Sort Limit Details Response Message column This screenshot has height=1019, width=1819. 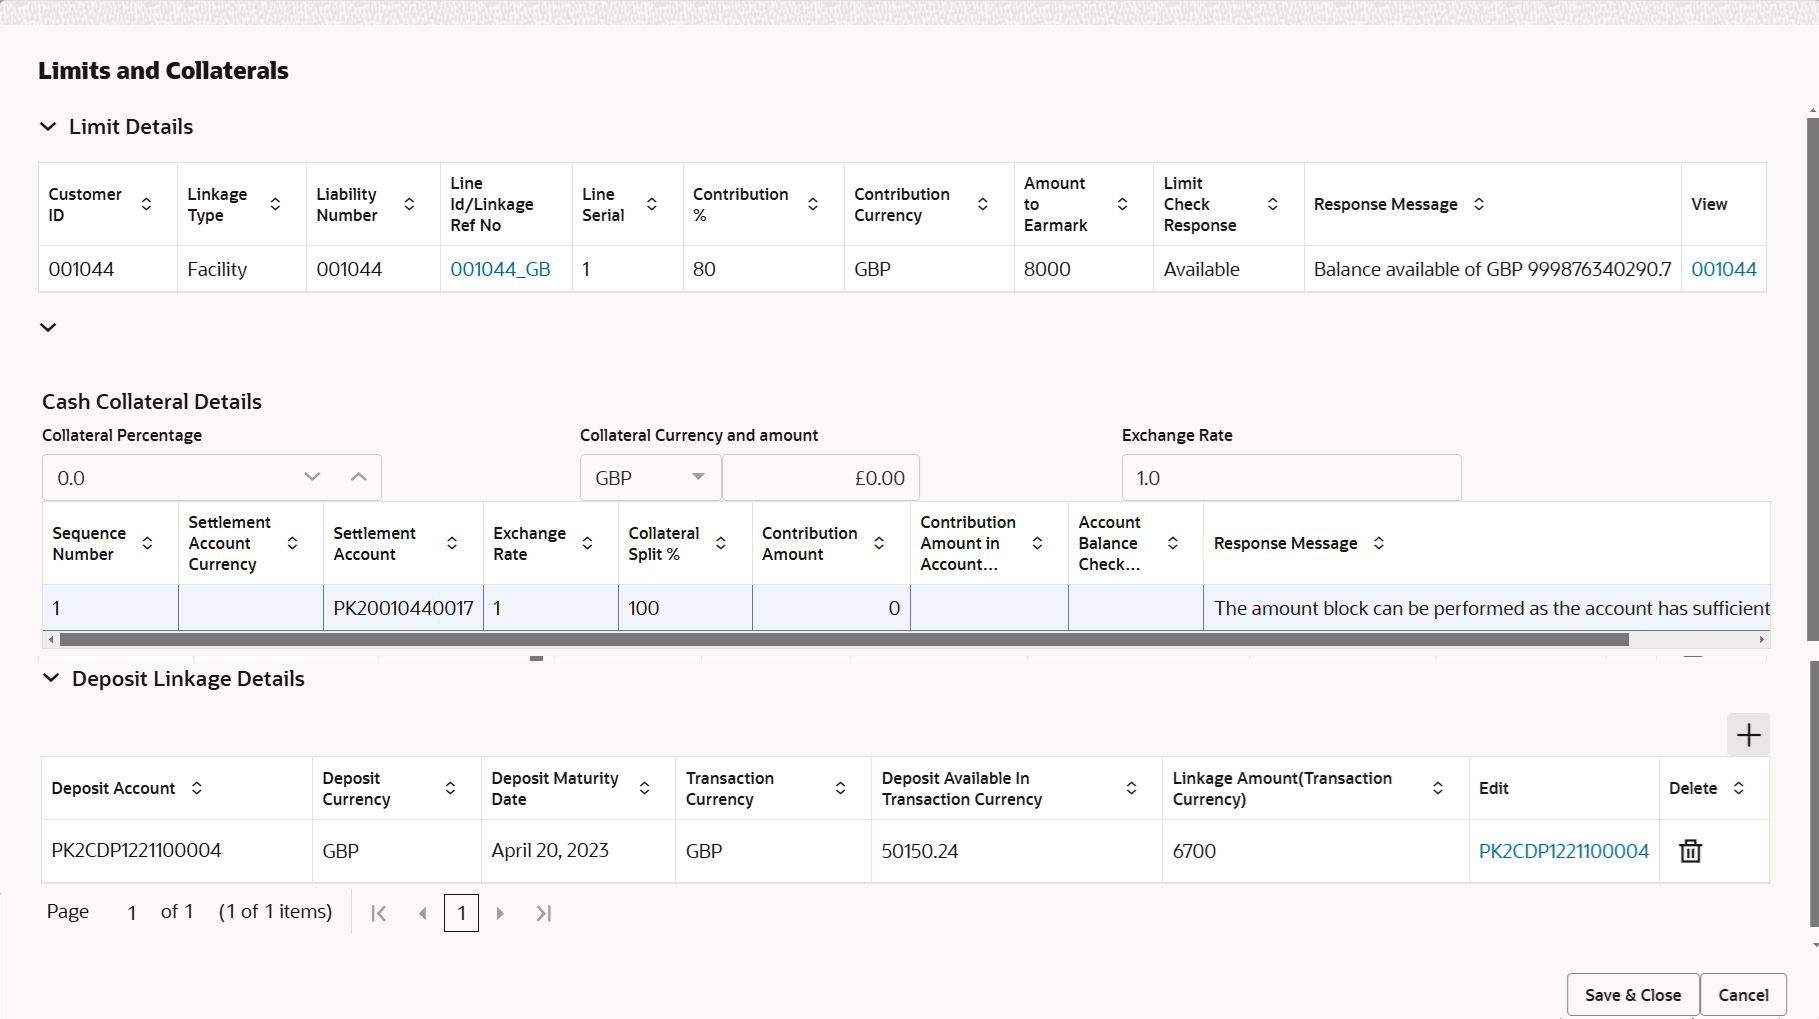coord(1479,204)
